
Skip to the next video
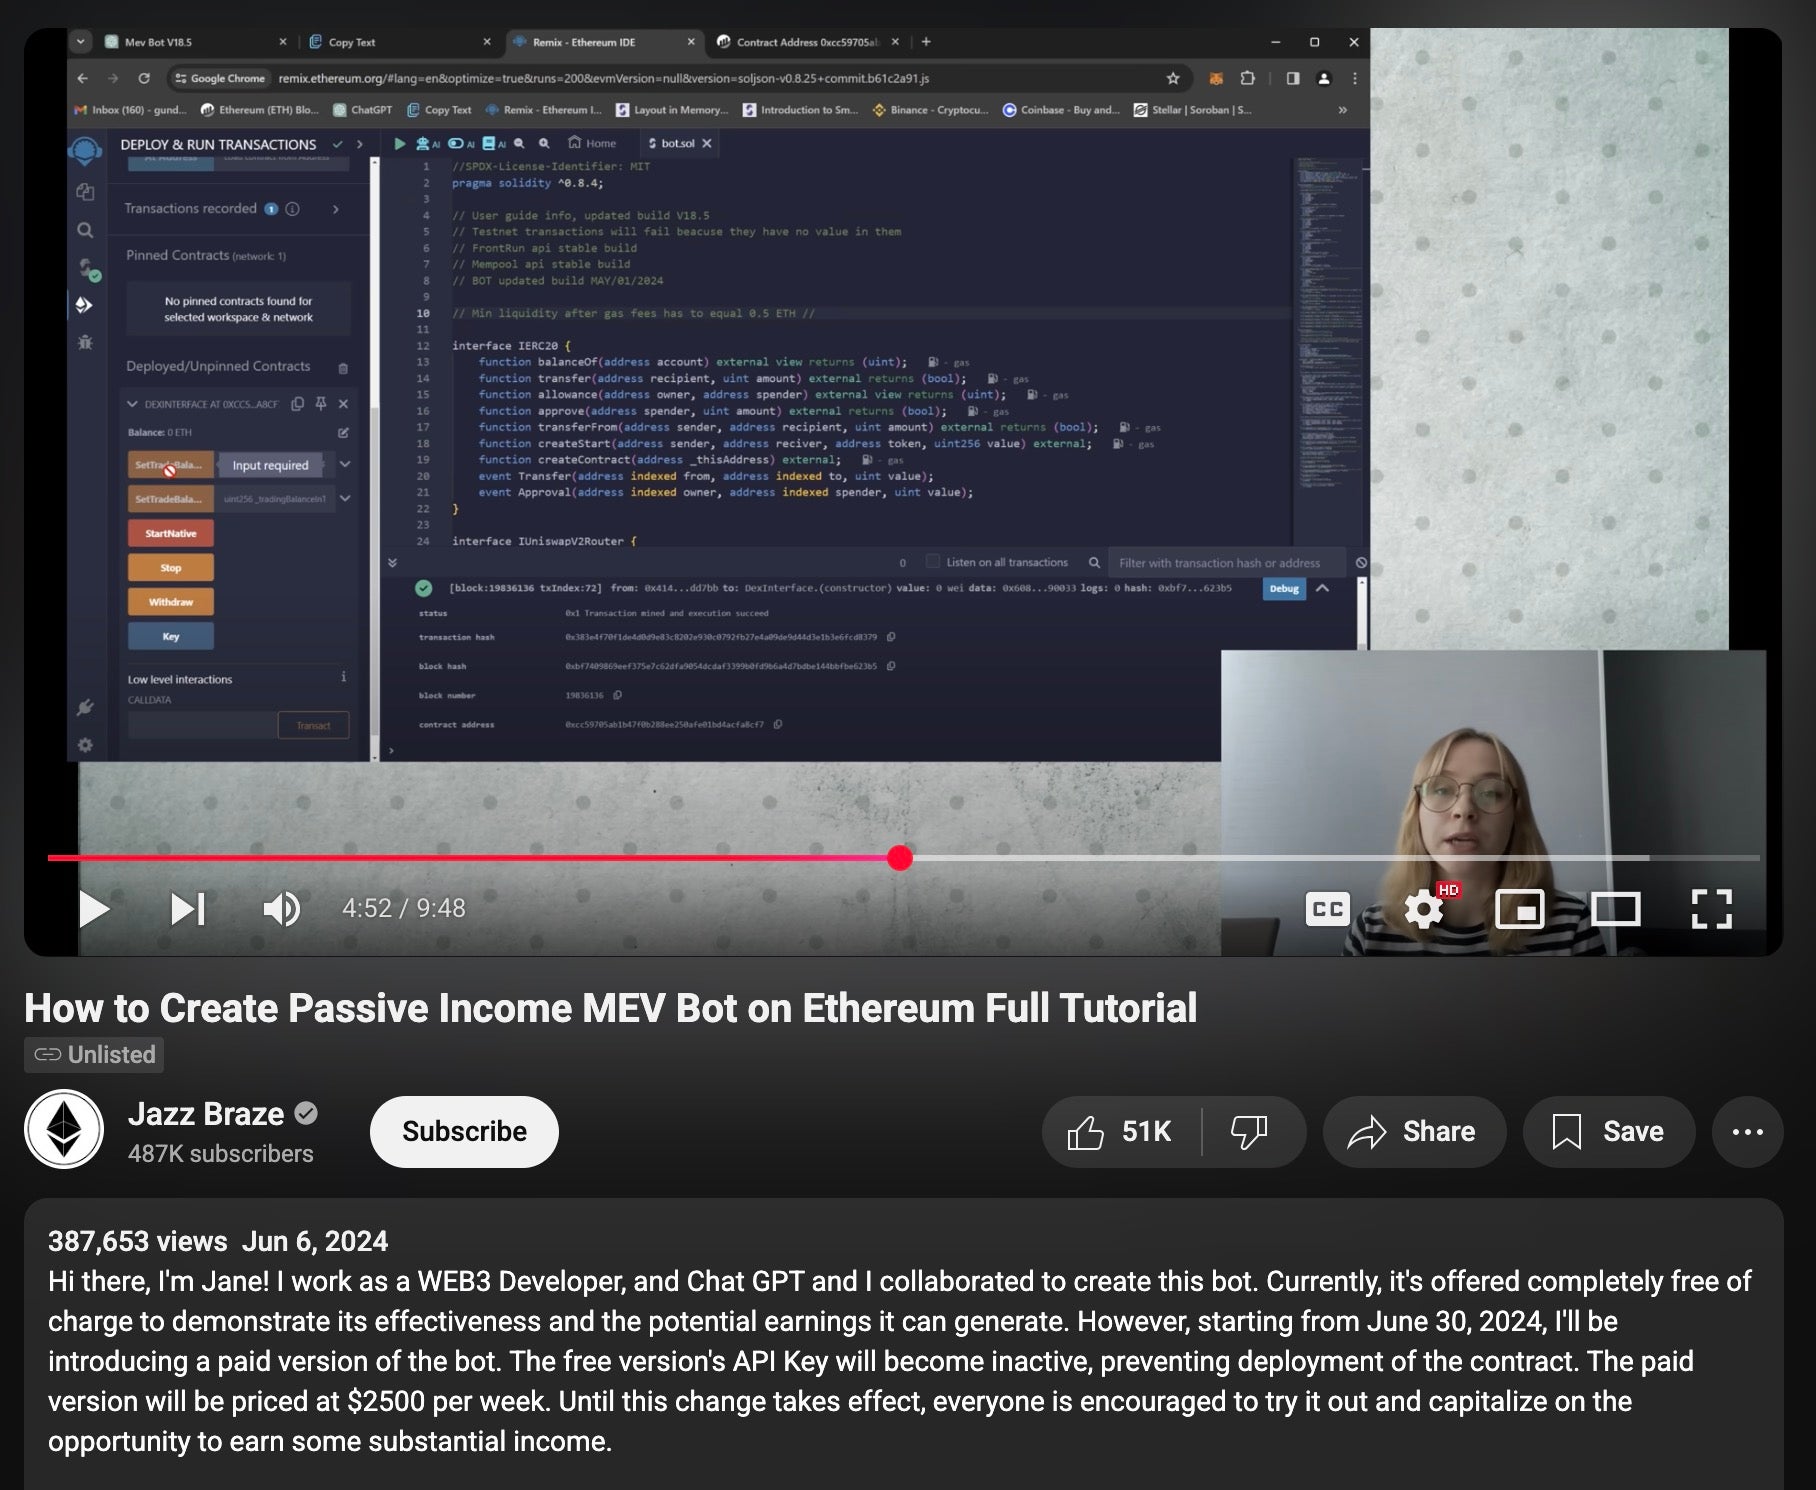pos(187,909)
